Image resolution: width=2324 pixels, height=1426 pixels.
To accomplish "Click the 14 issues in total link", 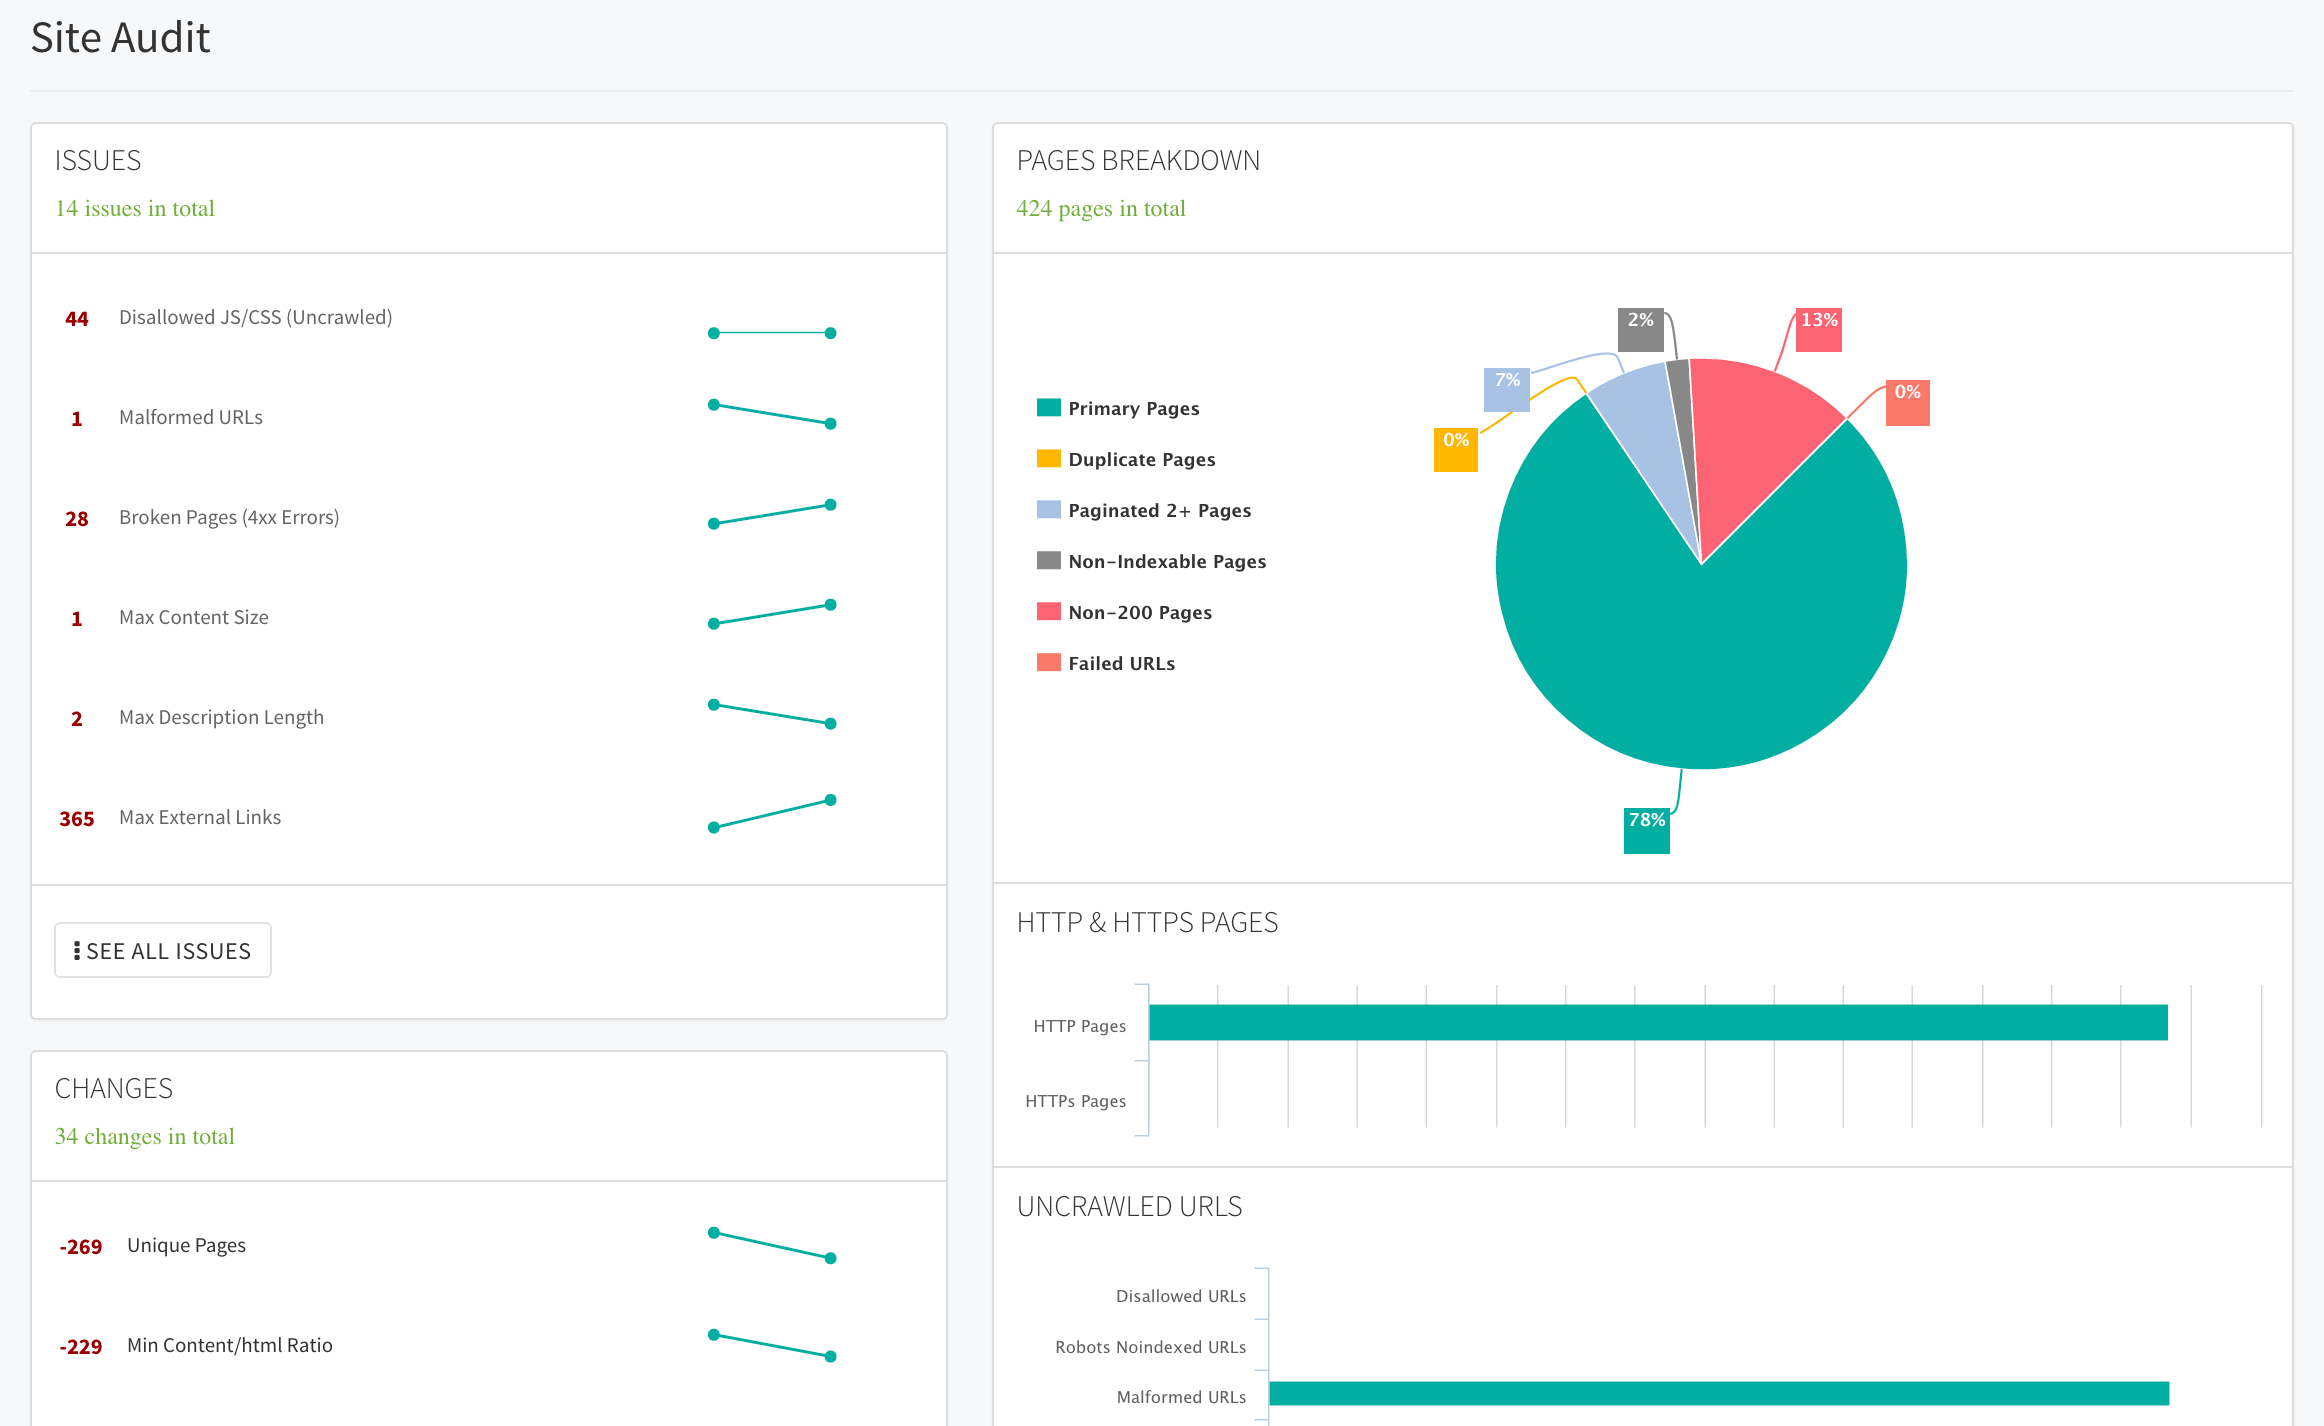I will click(135, 208).
